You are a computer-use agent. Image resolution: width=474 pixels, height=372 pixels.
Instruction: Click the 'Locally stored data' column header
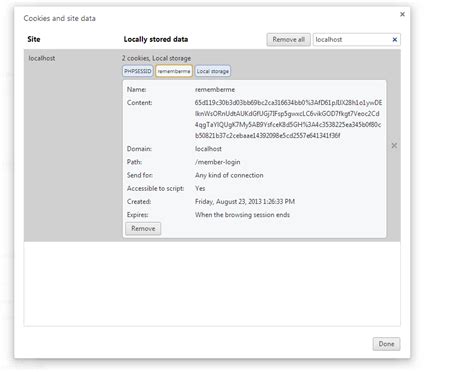click(156, 39)
